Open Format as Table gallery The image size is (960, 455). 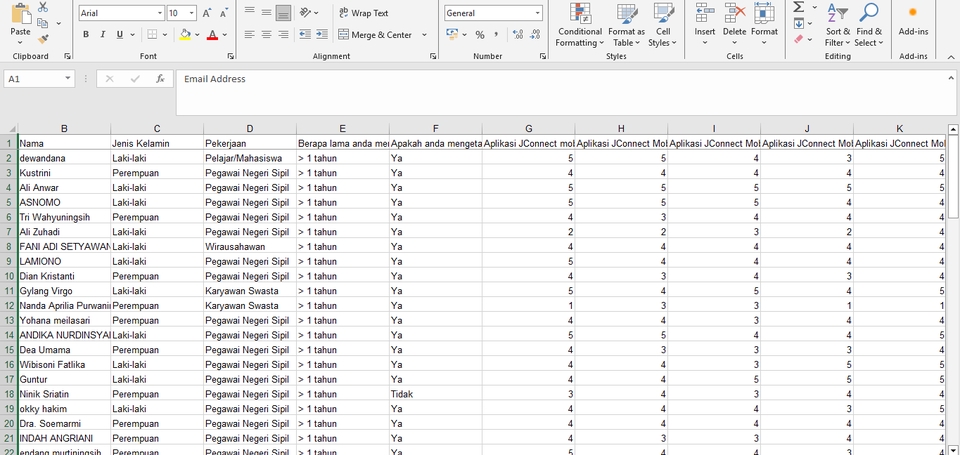pos(626,25)
